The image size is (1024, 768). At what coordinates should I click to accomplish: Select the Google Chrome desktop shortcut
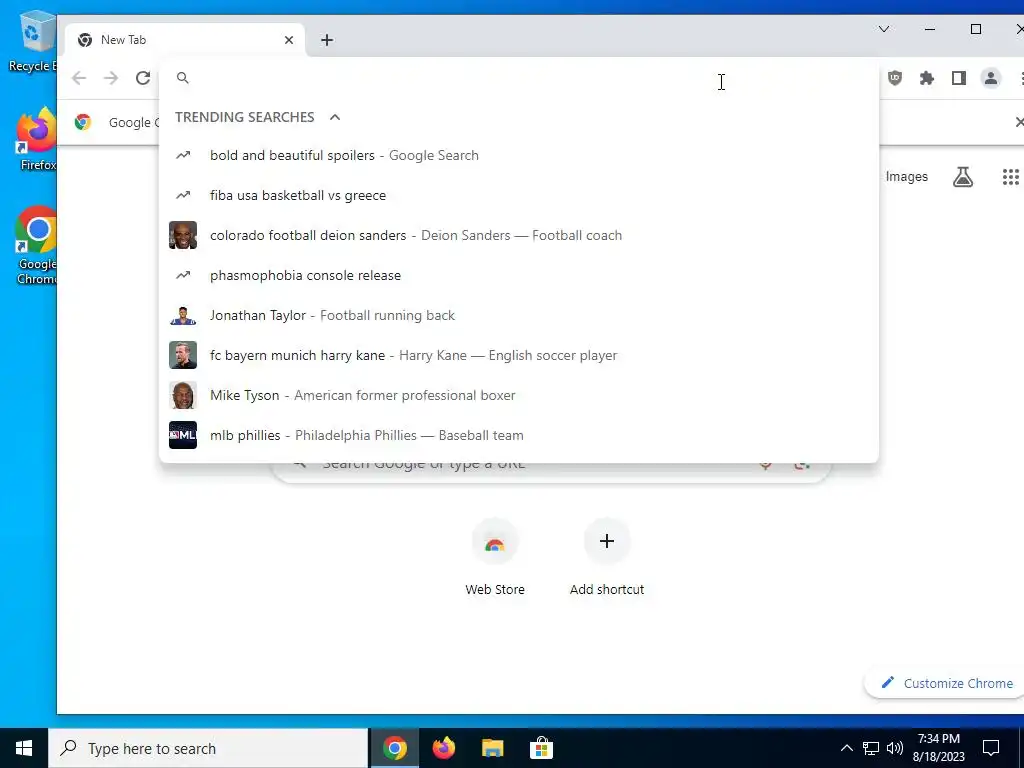click(37, 246)
